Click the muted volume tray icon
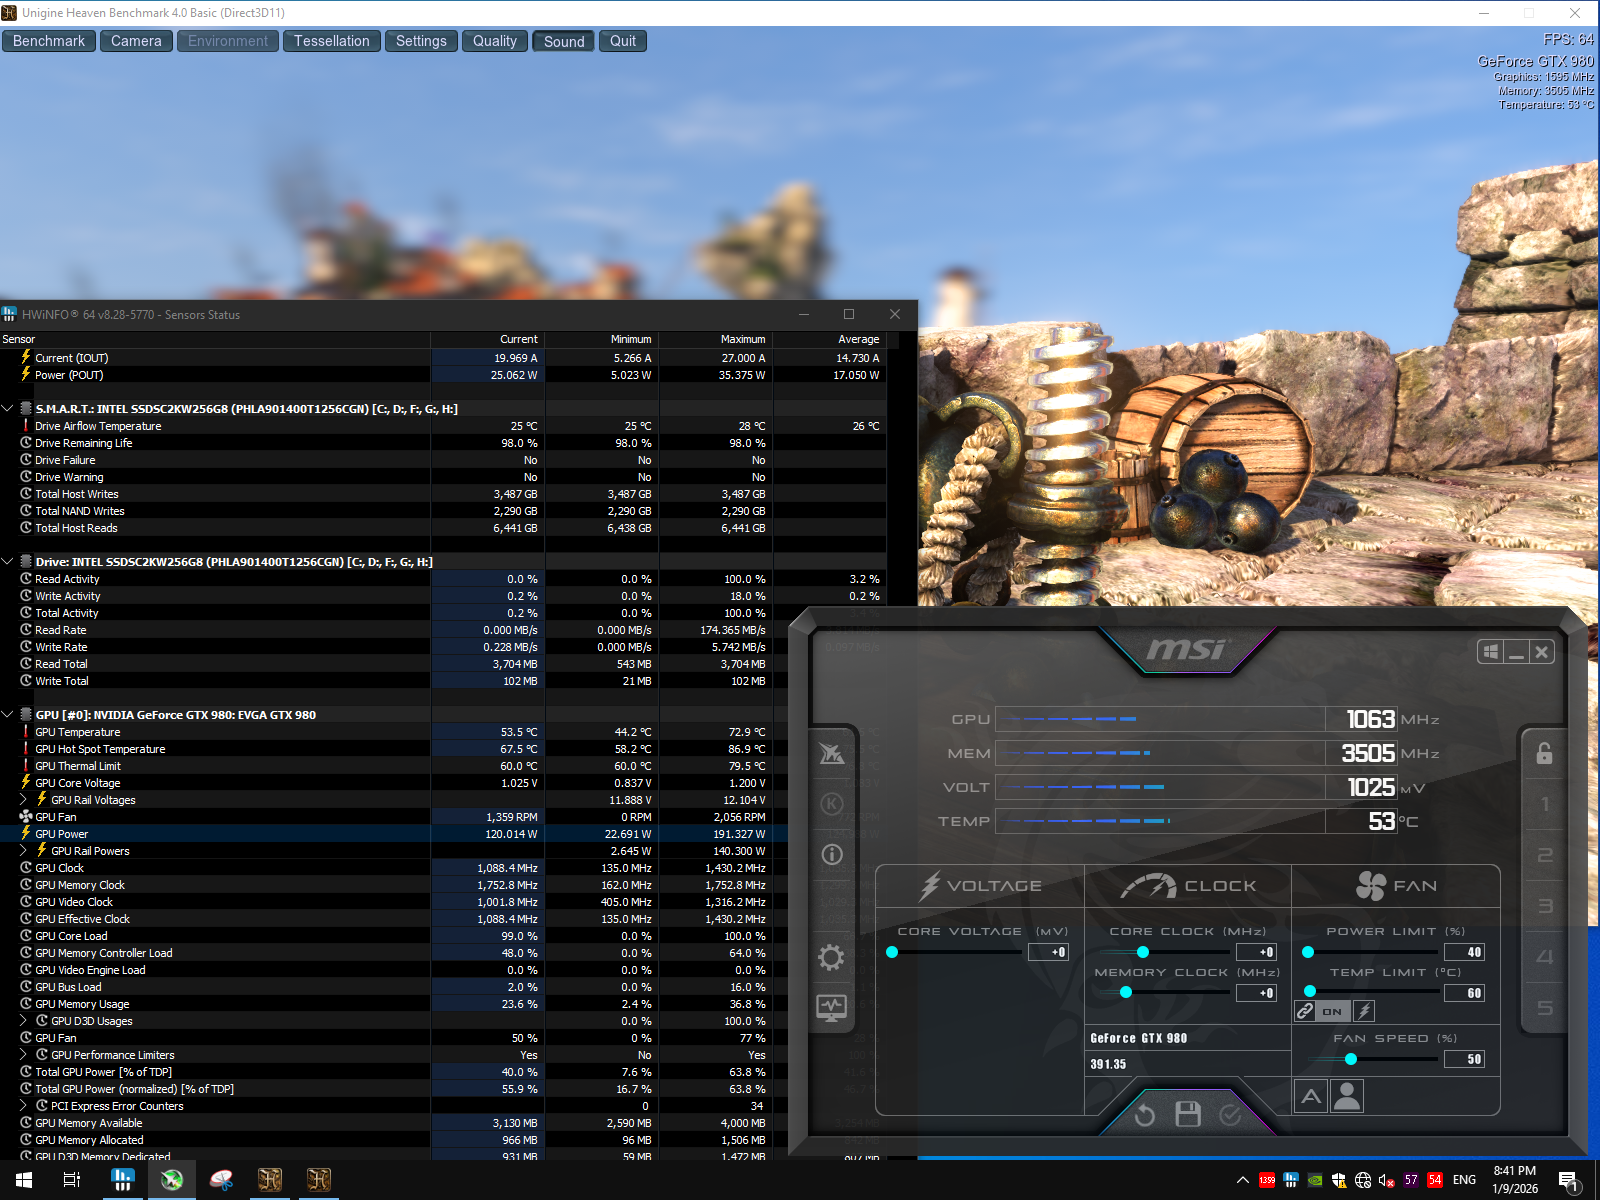1600x1200 pixels. pos(1387,1180)
